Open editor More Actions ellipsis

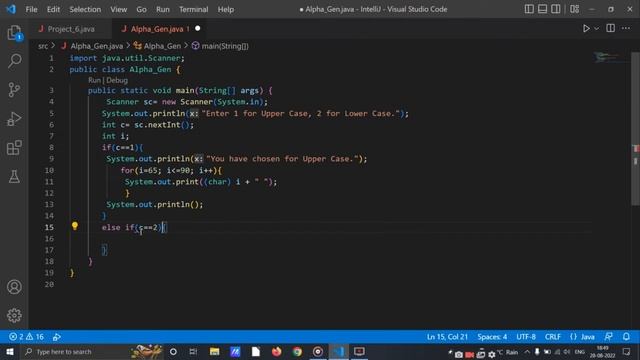point(626,28)
